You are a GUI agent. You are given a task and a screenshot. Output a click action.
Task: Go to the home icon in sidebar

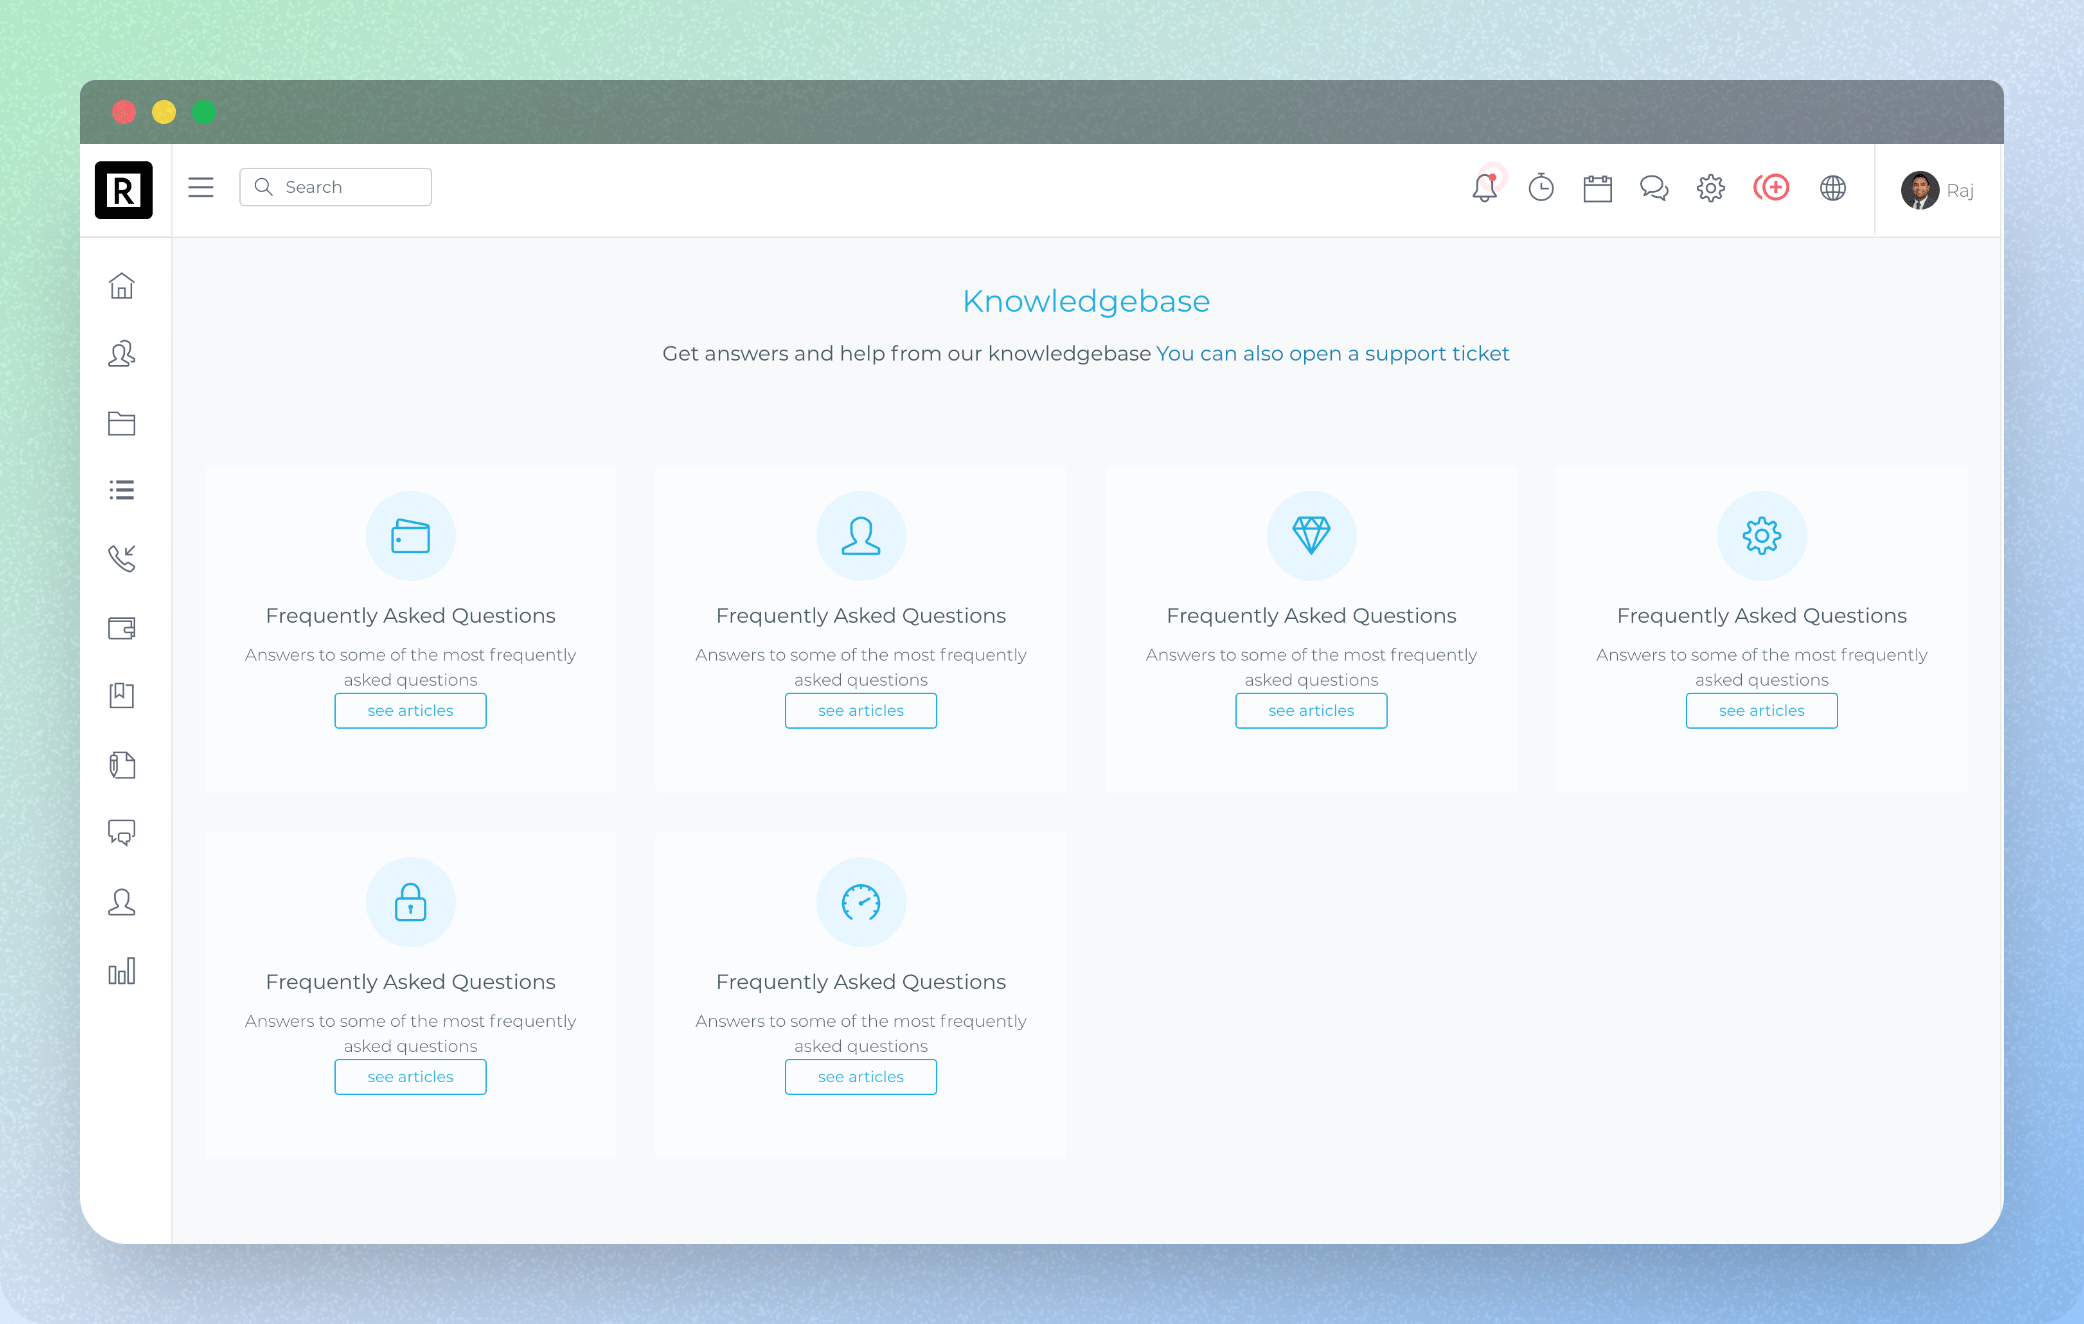point(122,286)
